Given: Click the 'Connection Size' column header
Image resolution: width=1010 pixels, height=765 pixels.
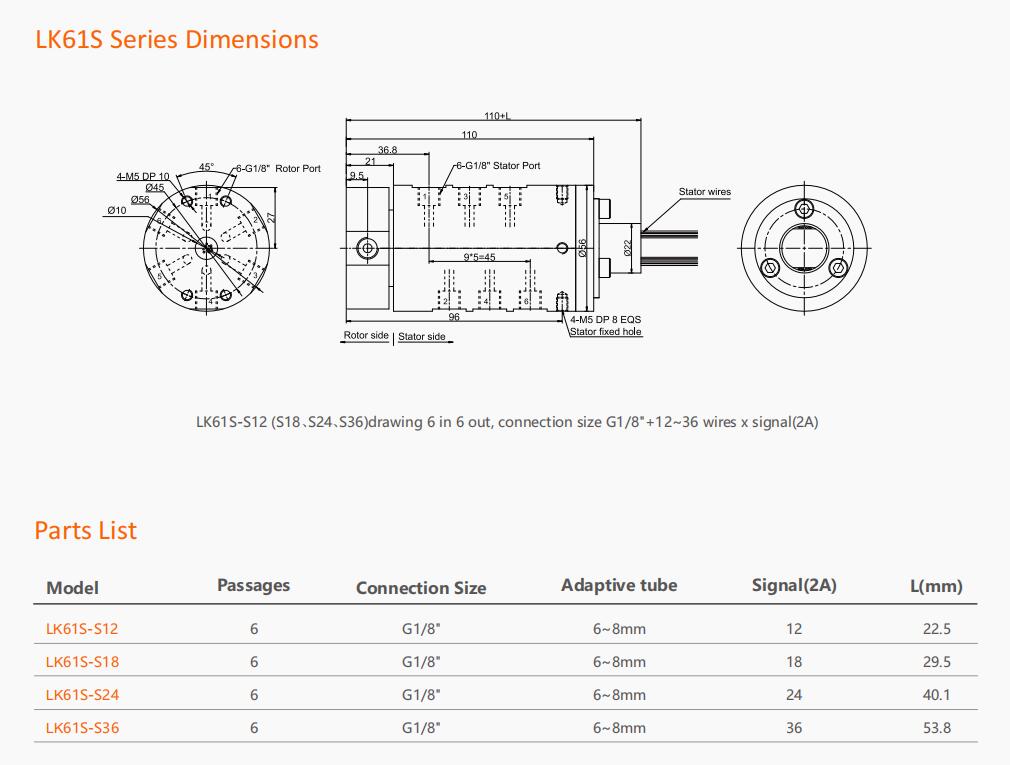Looking at the screenshot, I should (x=421, y=588).
